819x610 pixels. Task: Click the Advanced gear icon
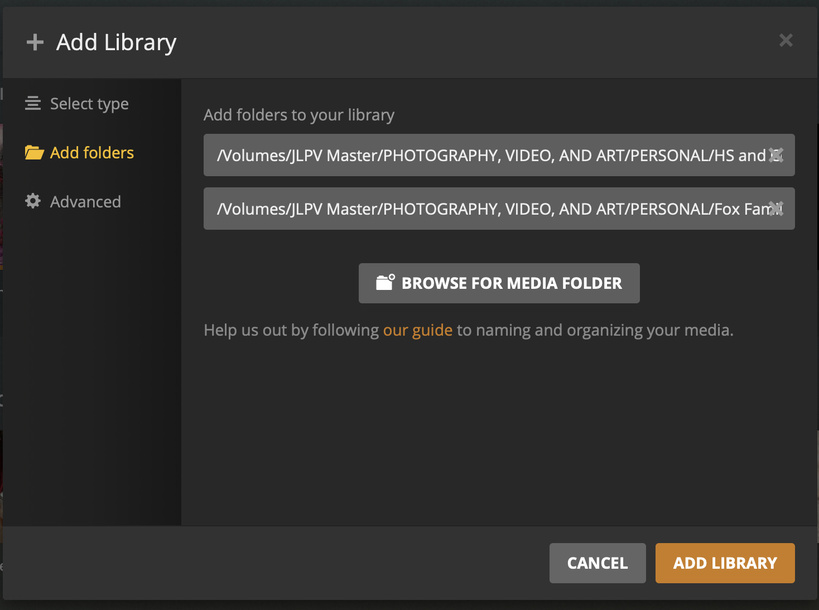tap(34, 202)
